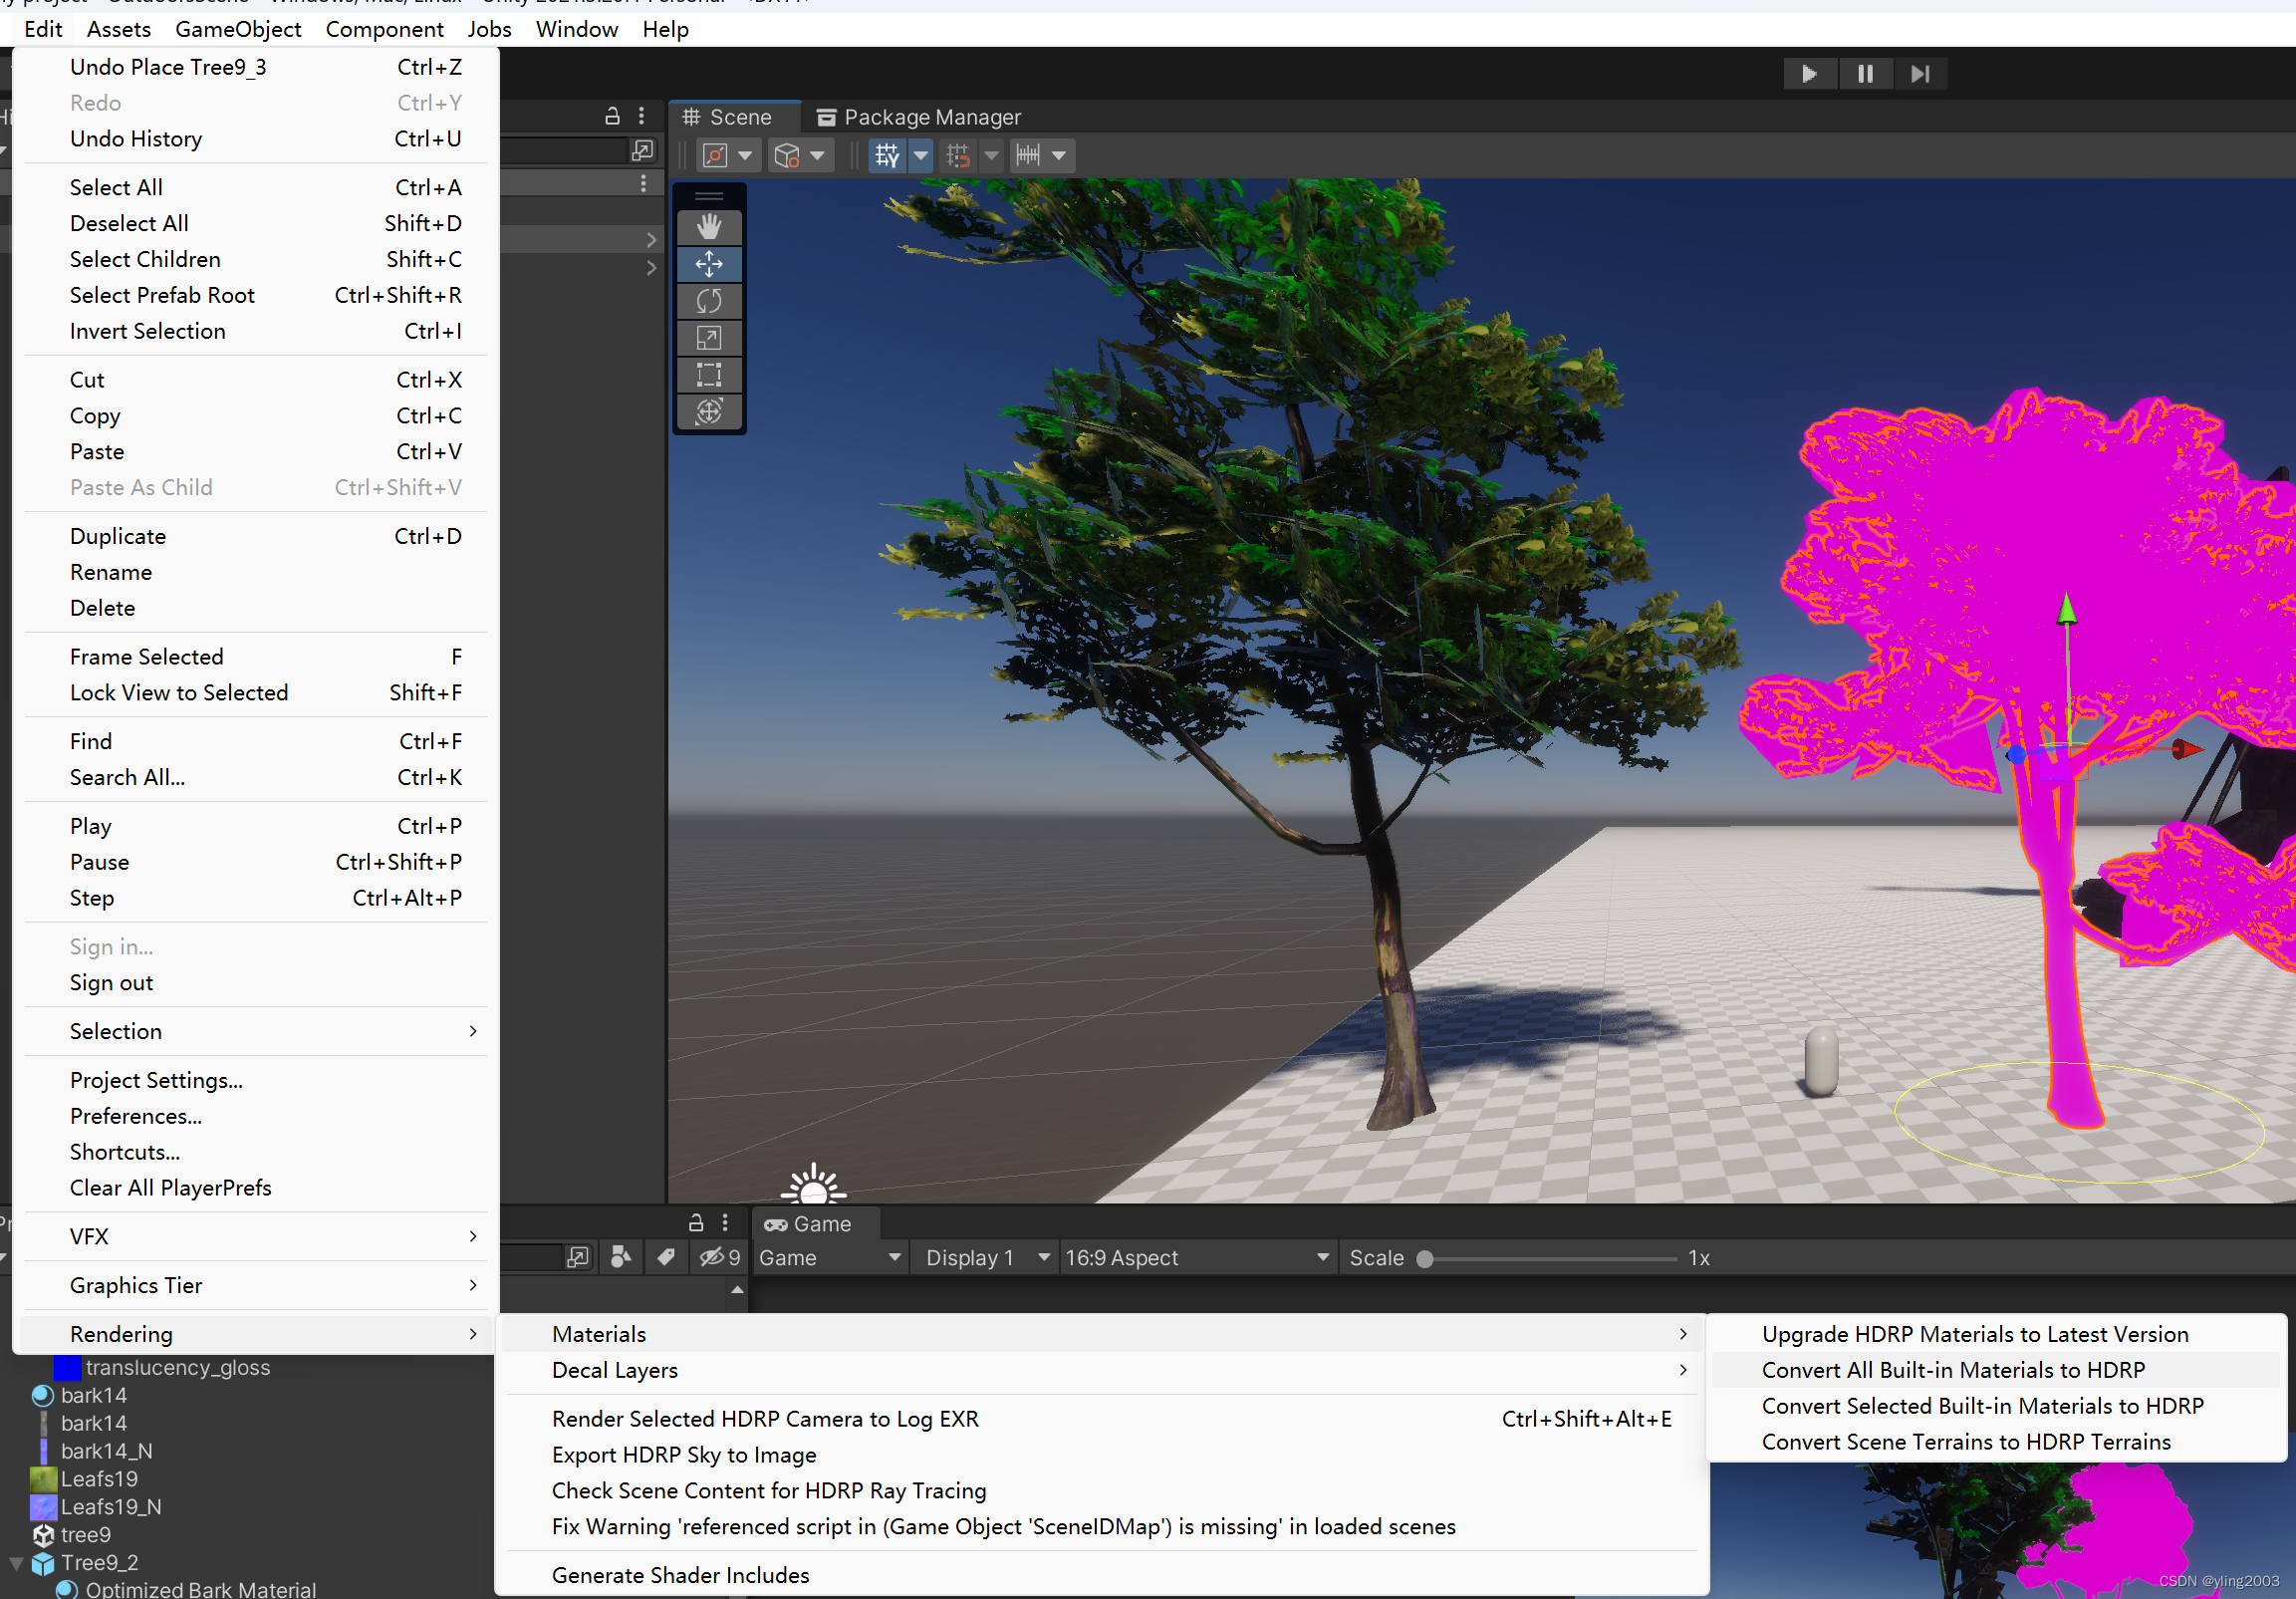Toggle the Game panel lock icon

click(696, 1222)
